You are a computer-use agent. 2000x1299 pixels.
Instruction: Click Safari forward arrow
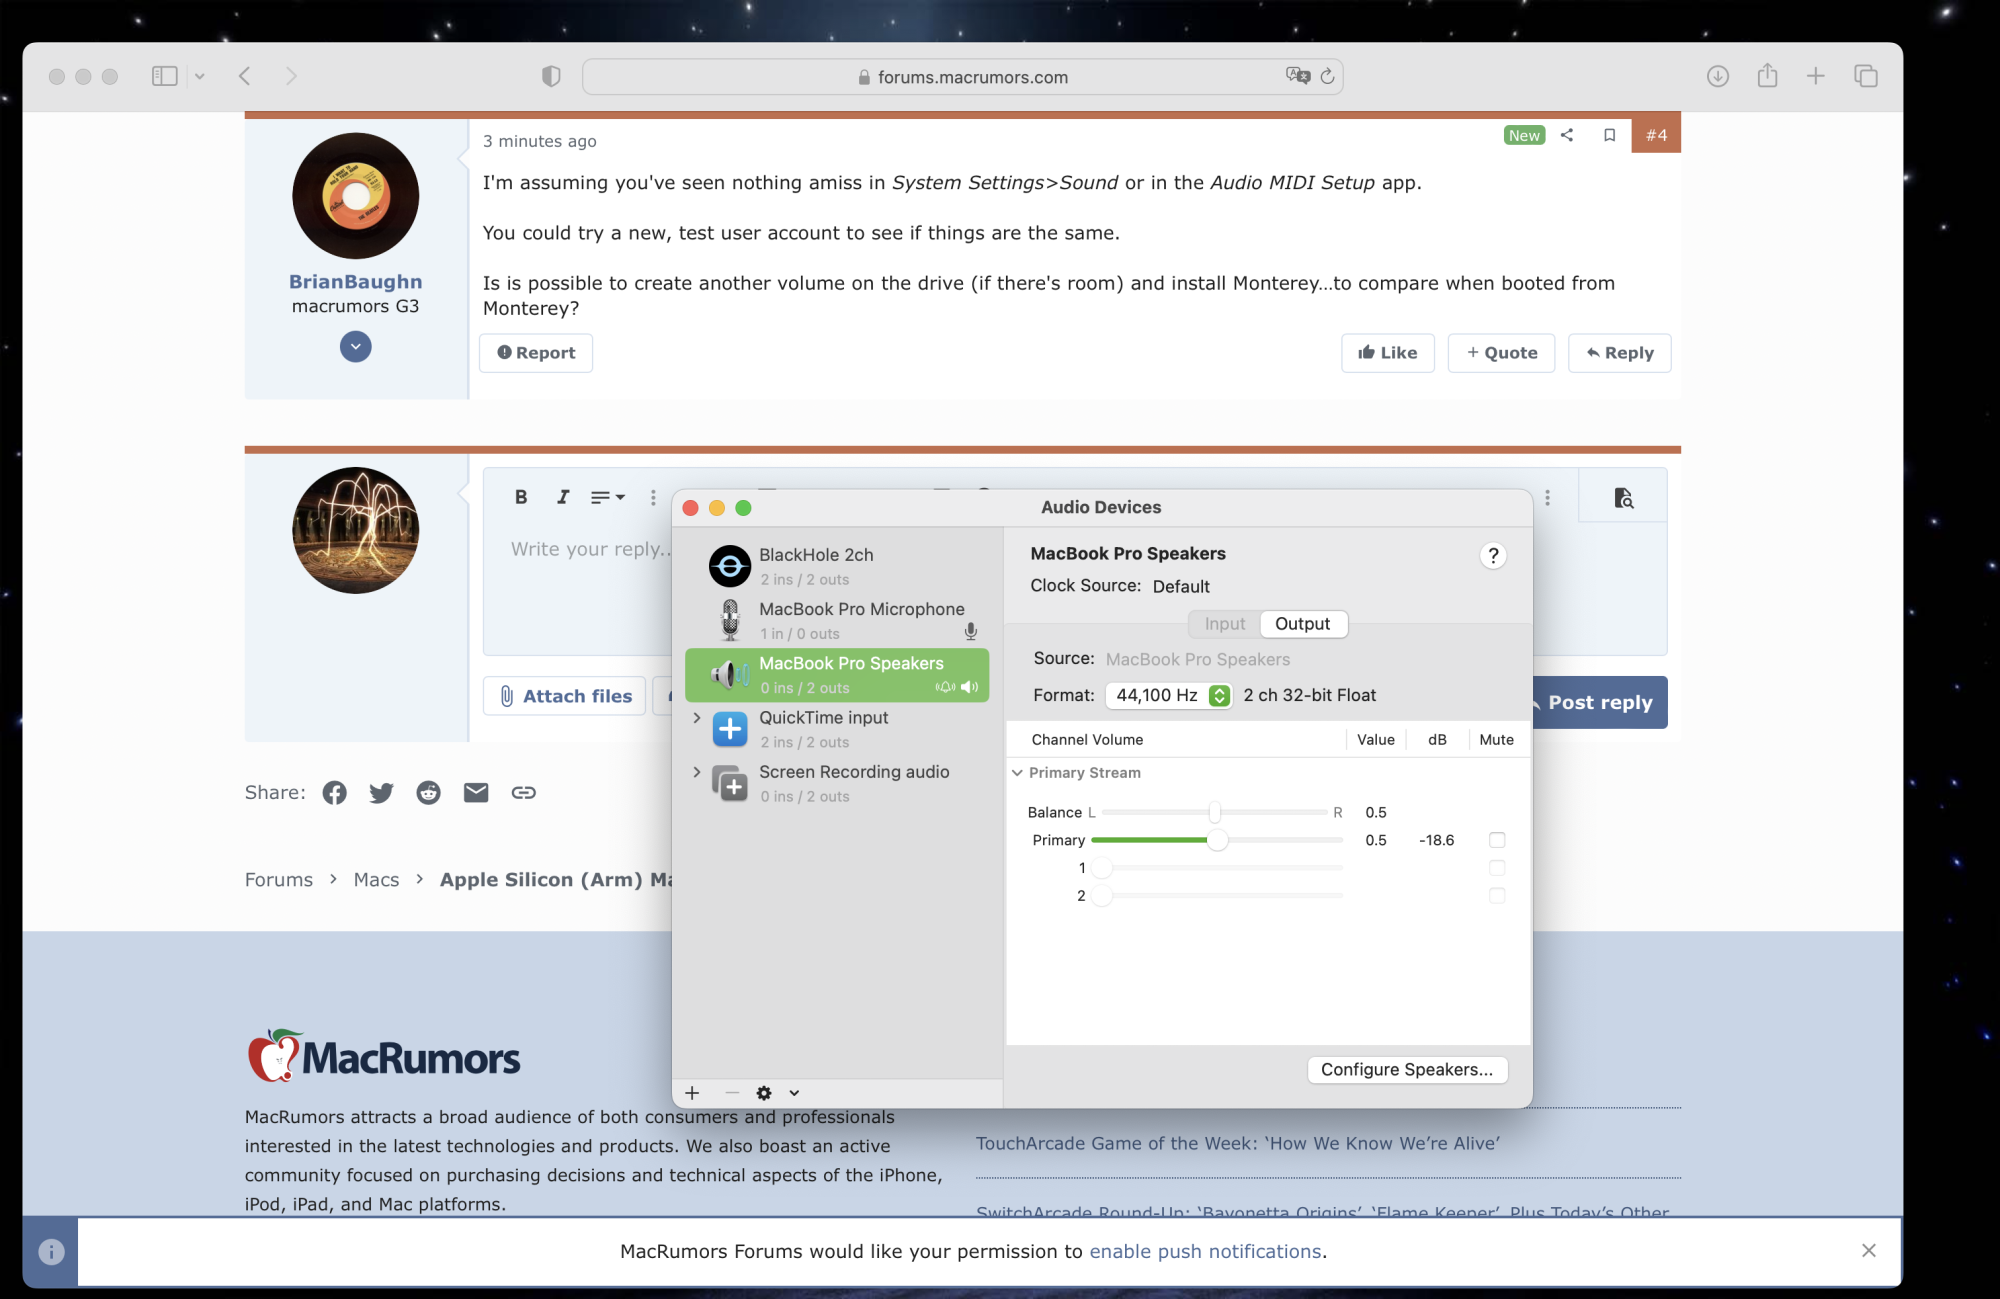pos(291,76)
